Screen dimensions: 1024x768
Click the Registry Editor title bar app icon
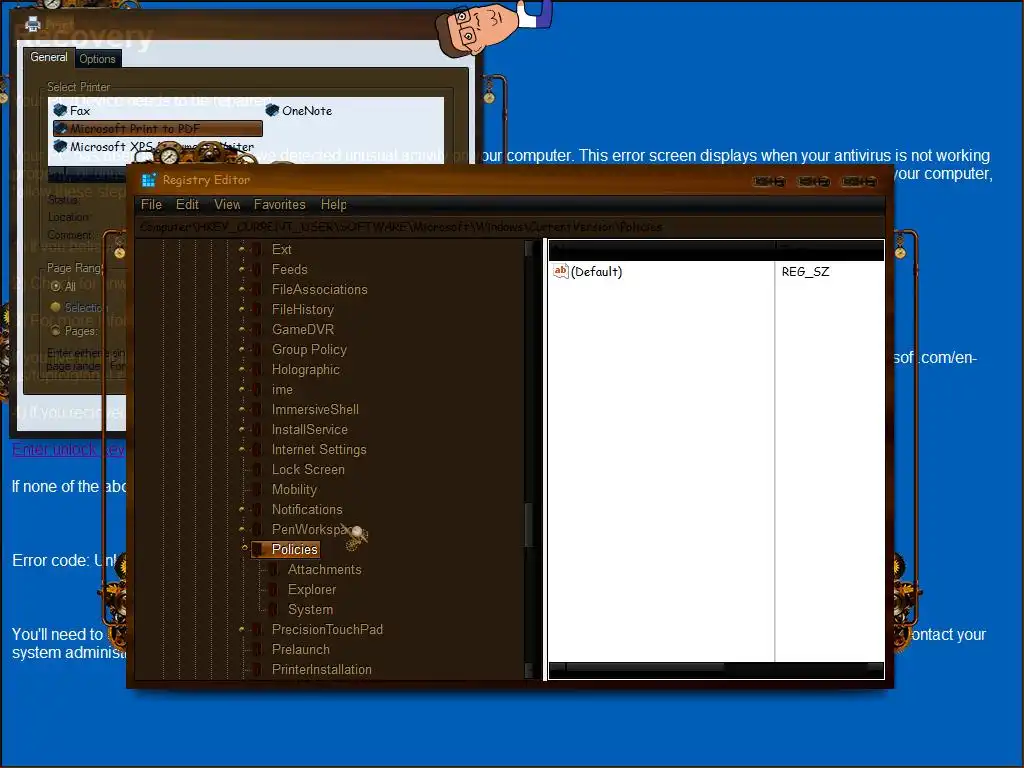click(x=149, y=180)
